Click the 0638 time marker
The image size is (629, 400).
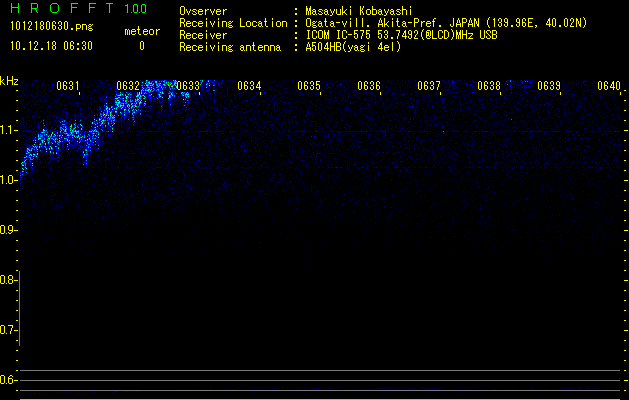[489, 86]
